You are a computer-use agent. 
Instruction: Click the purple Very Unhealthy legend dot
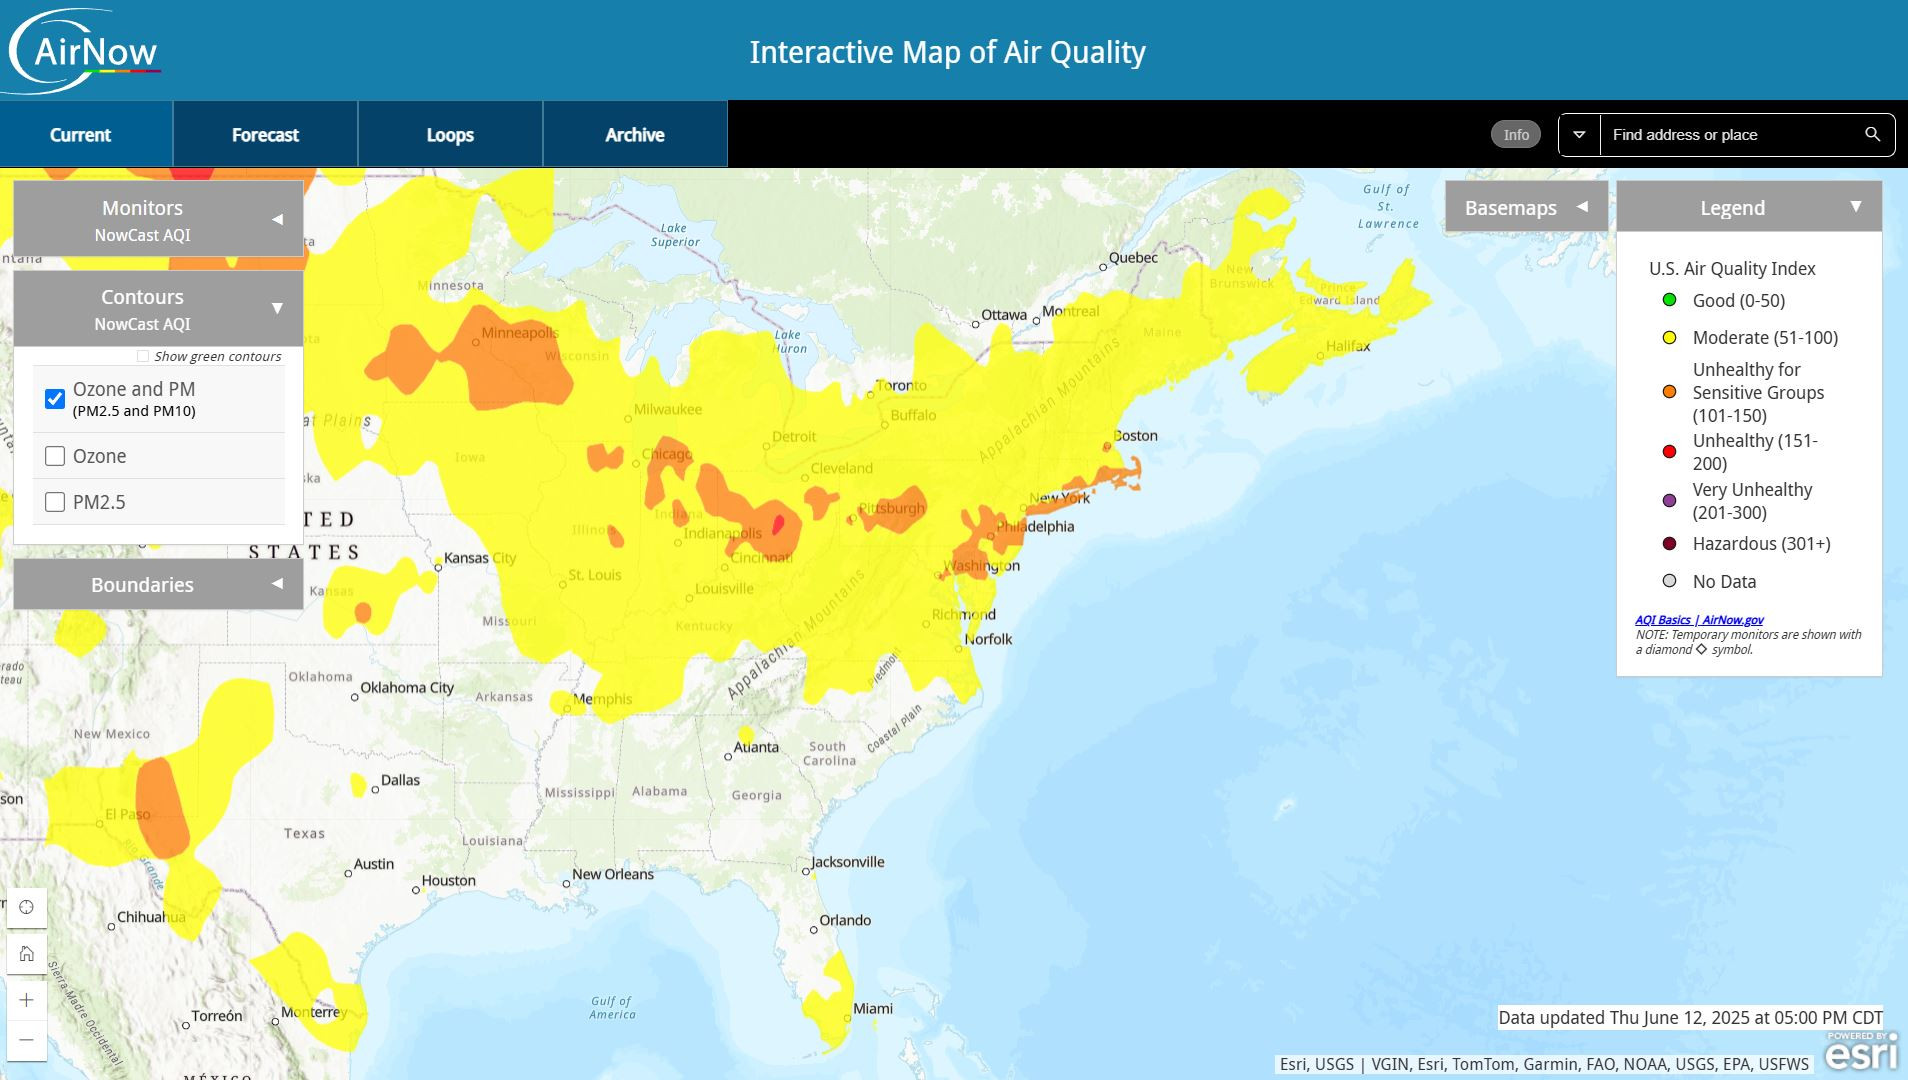click(x=1669, y=500)
